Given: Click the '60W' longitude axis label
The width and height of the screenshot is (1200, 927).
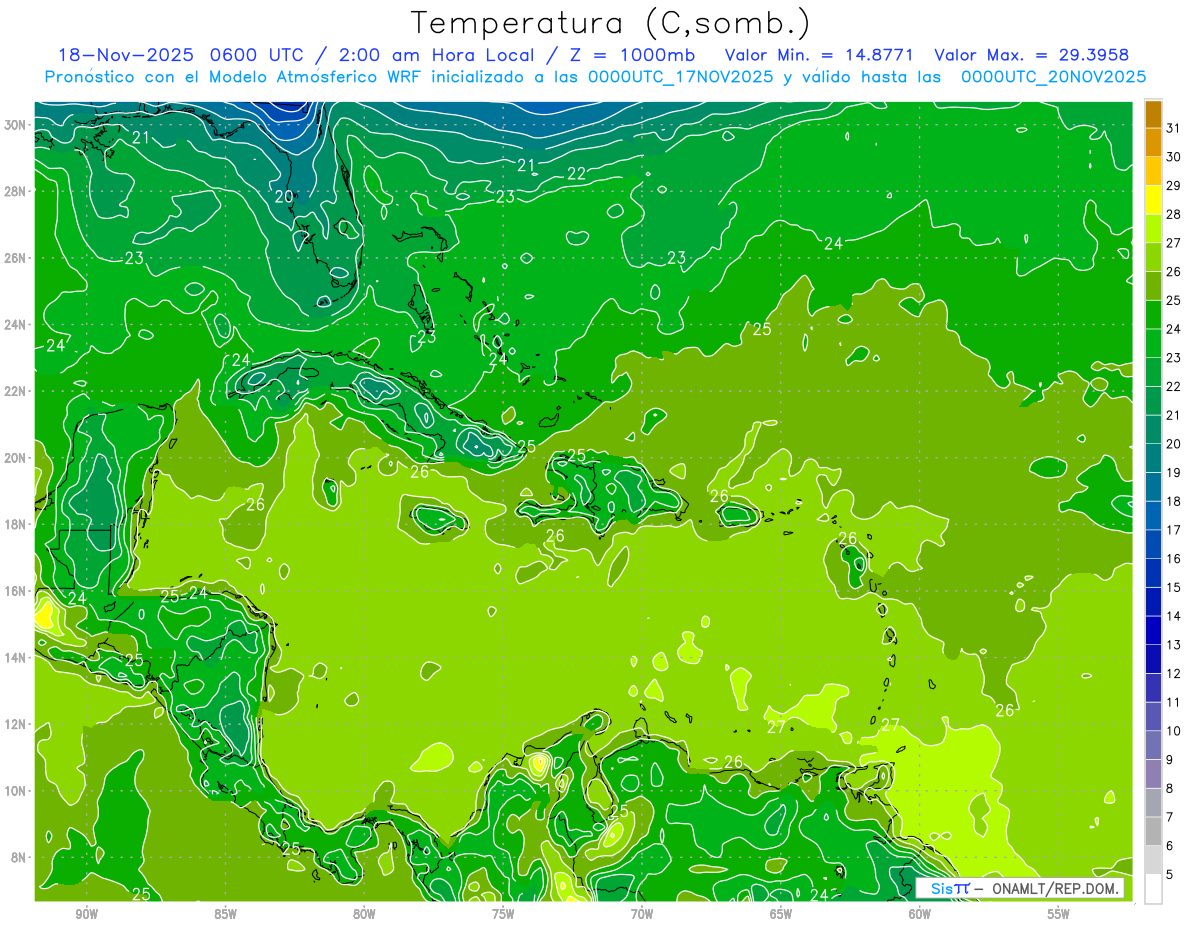Looking at the screenshot, I should pyautogui.click(x=920, y=914).
